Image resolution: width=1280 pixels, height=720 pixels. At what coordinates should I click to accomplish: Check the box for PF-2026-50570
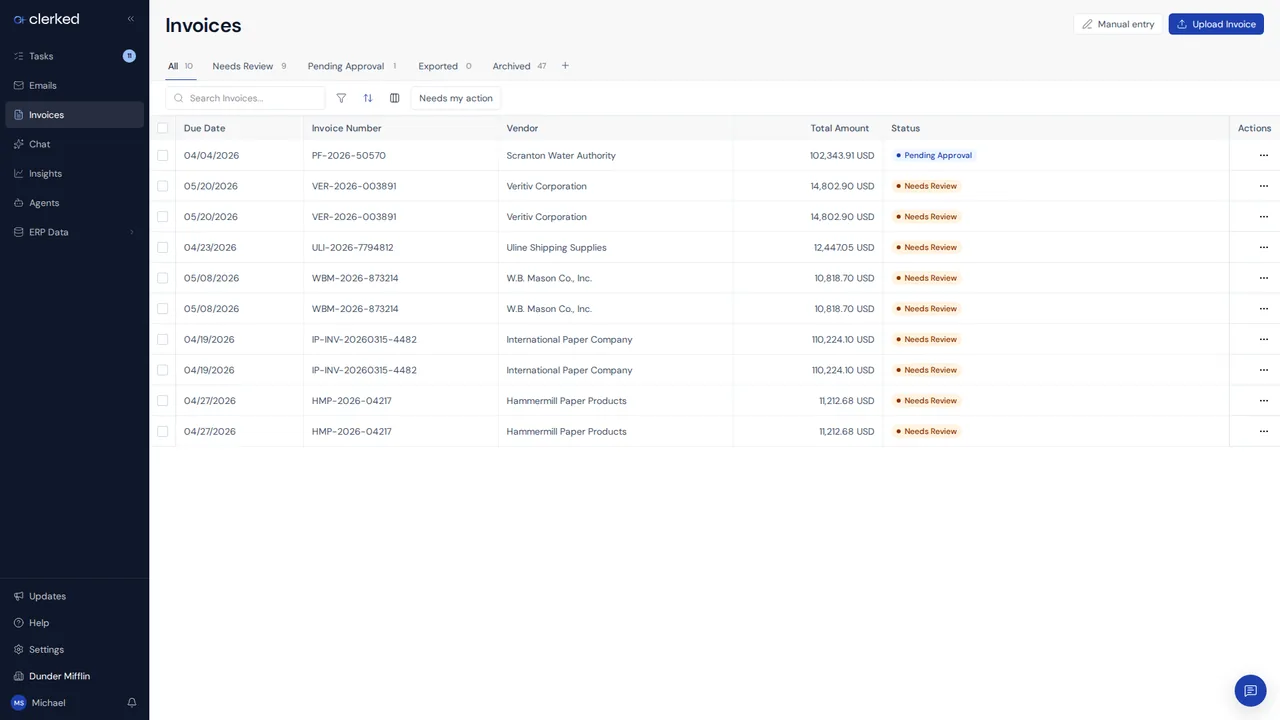(162, 155)
